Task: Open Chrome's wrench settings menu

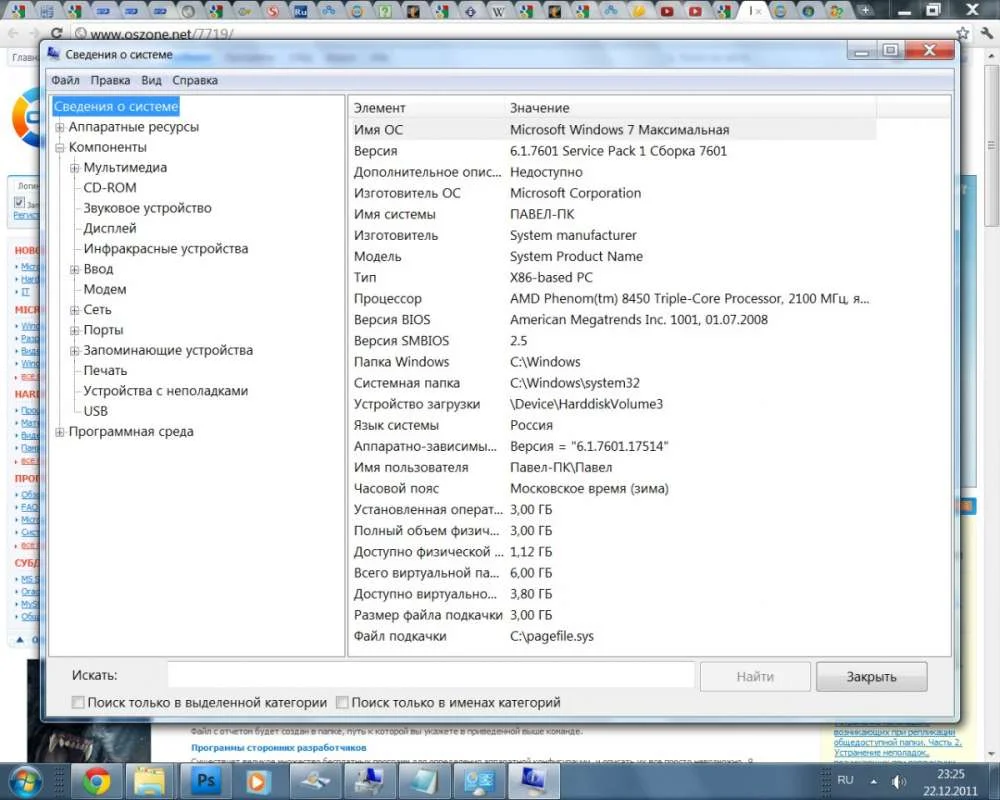Action: pyautogui.click(x=987, y=33)
